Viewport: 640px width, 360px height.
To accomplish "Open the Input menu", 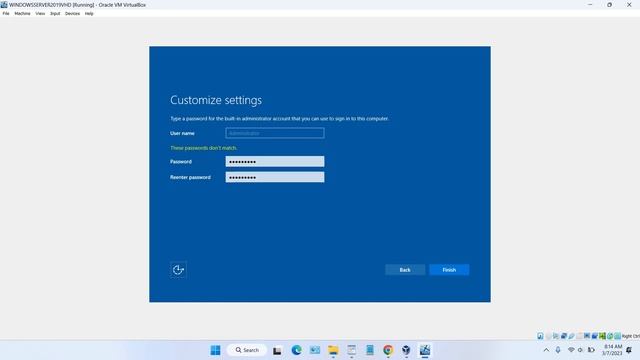I will [x=55, y=13].
